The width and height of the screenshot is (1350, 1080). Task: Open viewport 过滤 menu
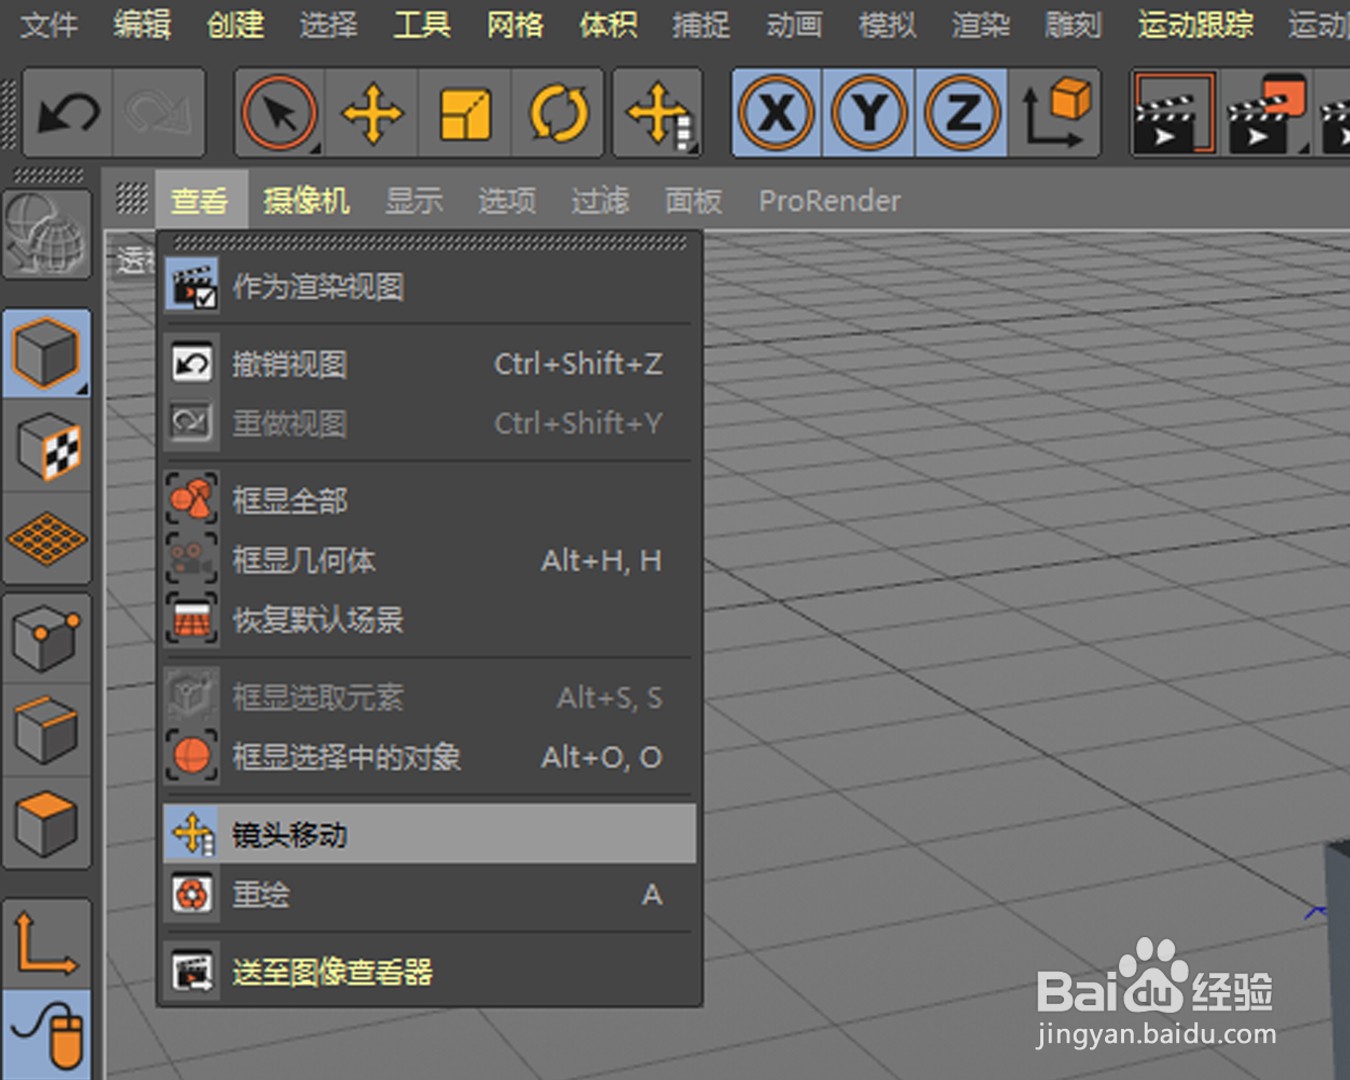click(600, 201)
